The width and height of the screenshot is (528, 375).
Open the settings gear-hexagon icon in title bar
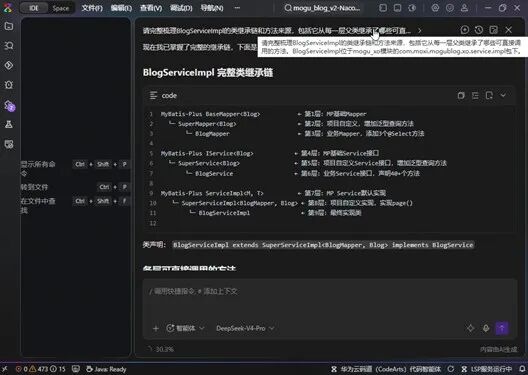tap(435, 8)
